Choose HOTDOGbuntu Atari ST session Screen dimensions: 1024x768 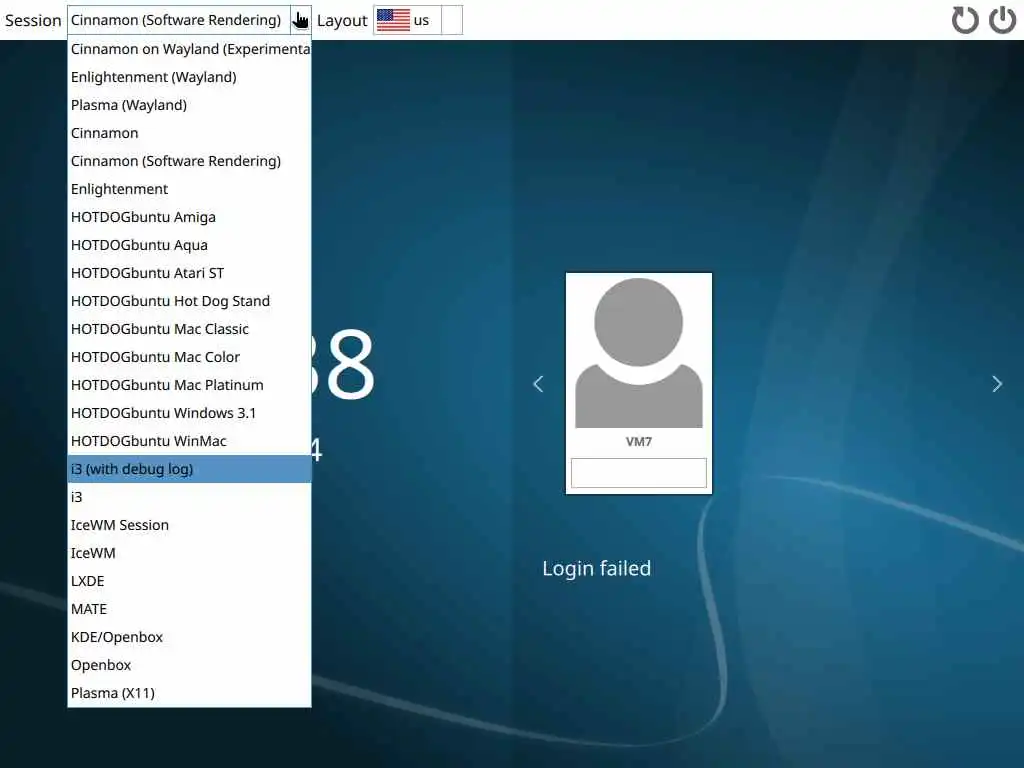(x=189, y=274)
